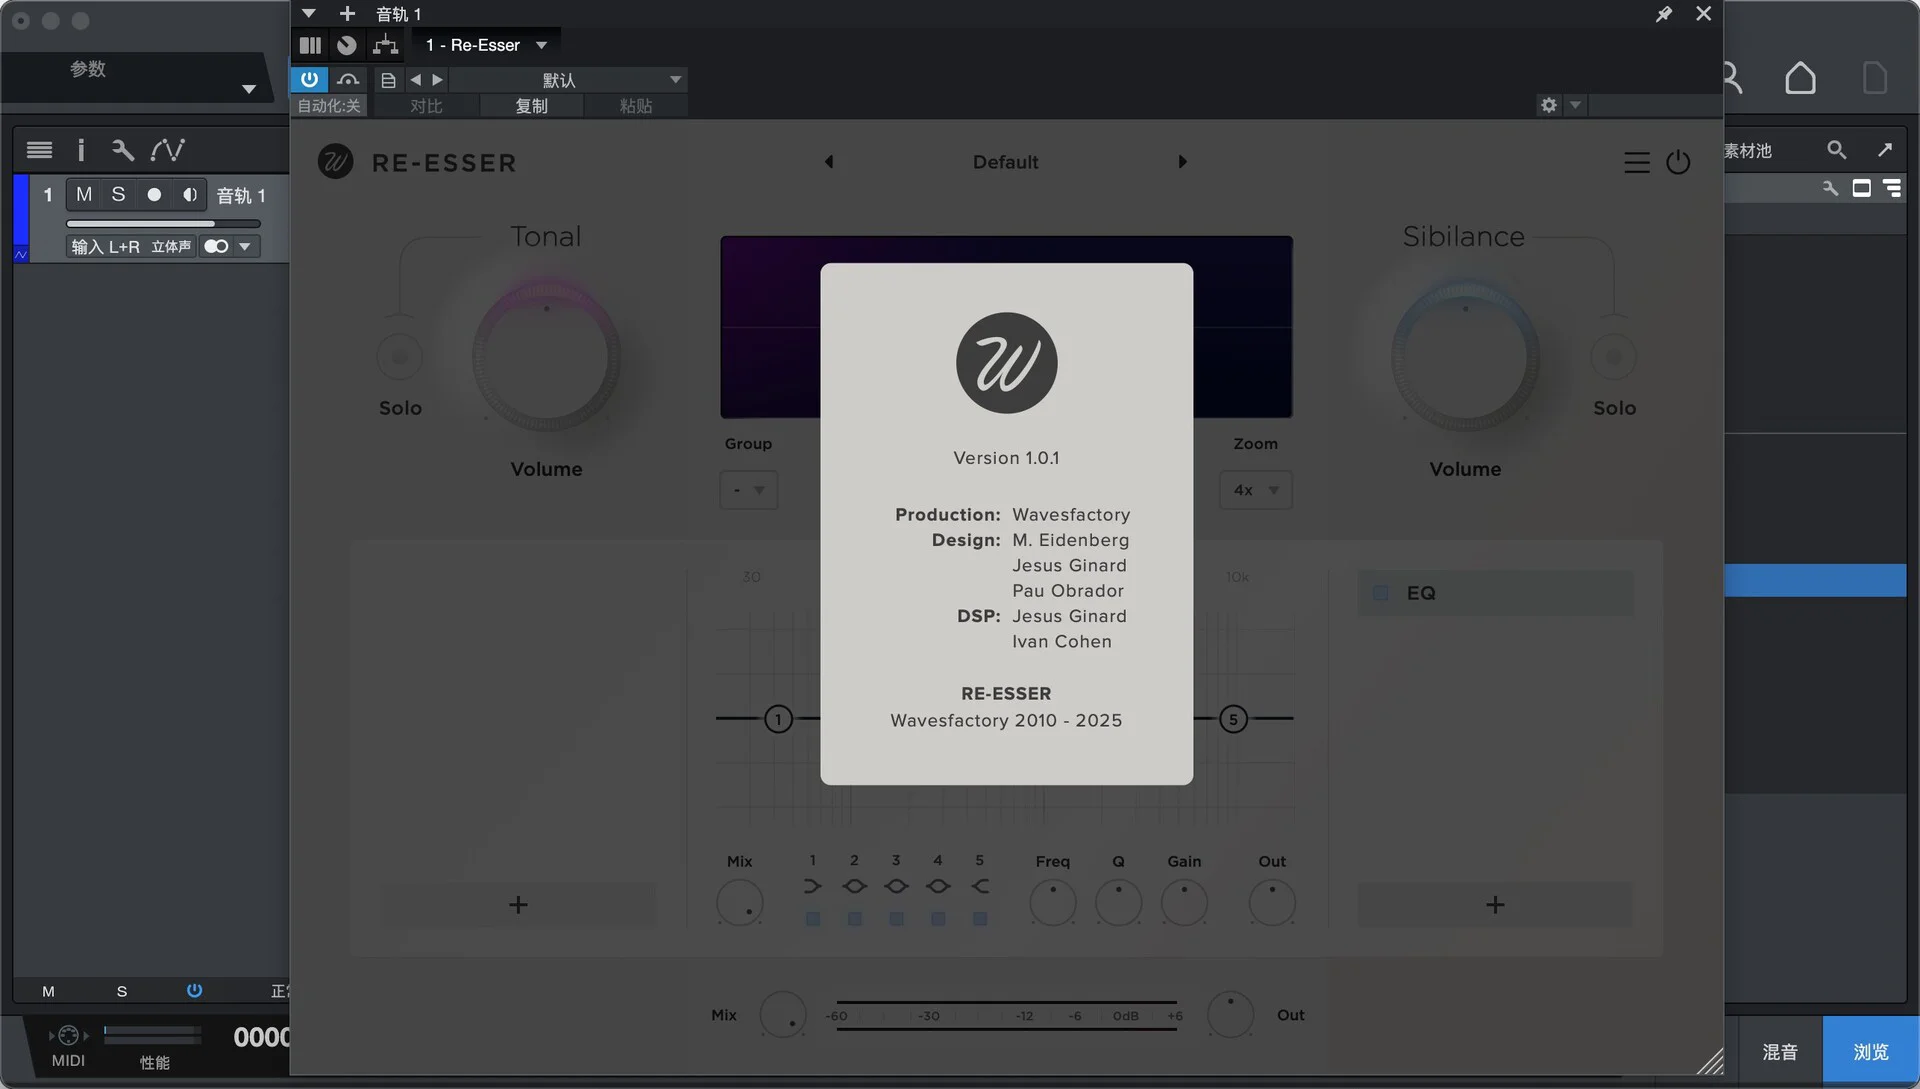Open the sidechain icon next to bypass
This screenshot has height=1089, width=1920.
click(x=348, y=79)
